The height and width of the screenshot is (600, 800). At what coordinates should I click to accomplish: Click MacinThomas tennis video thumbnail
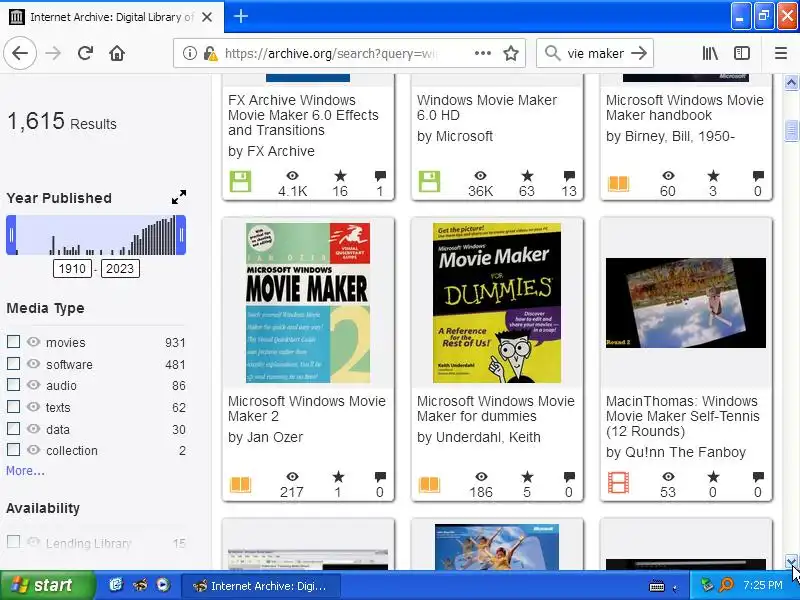point(686,303)
